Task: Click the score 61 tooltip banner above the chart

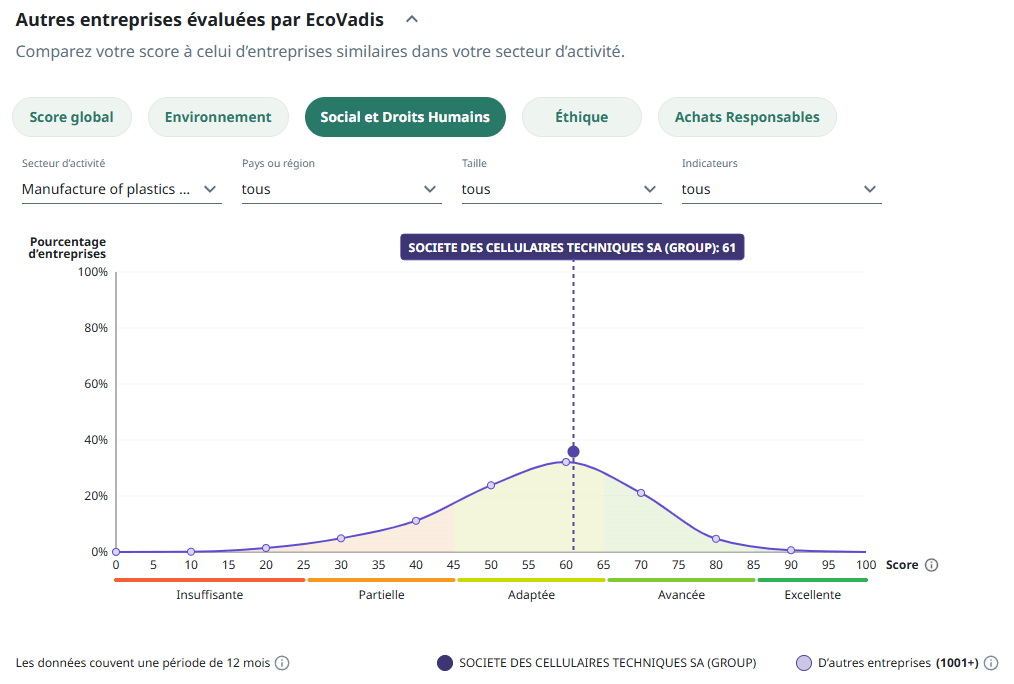Action: coord(571,246)
